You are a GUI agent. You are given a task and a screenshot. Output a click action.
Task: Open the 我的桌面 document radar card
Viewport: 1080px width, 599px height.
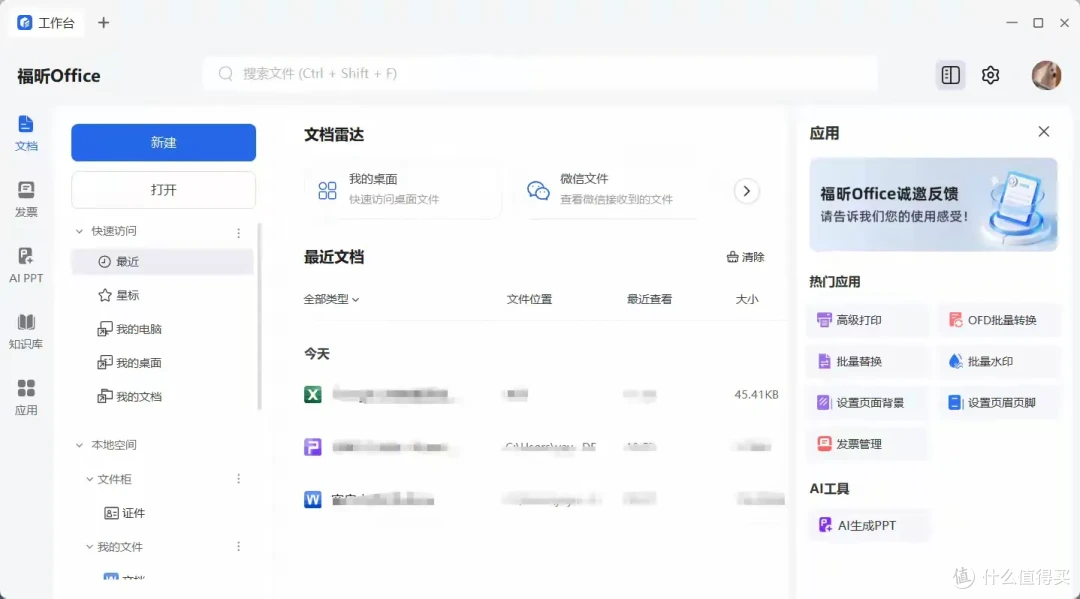pyautogui.click(x=403, y=190)
